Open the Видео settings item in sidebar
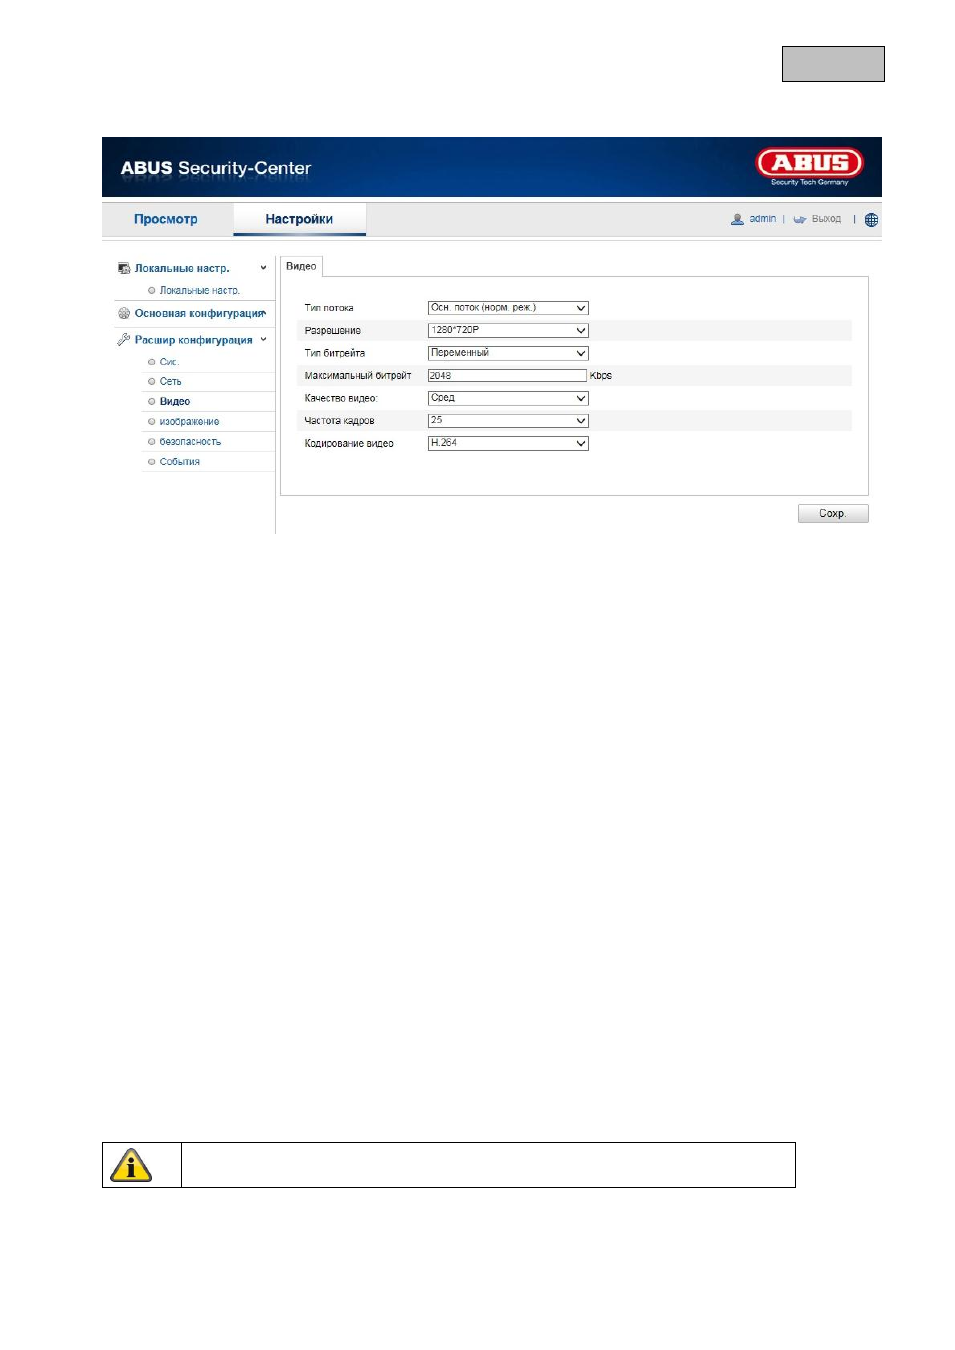Screen dimensions: 955x1350 click(175, 401)
